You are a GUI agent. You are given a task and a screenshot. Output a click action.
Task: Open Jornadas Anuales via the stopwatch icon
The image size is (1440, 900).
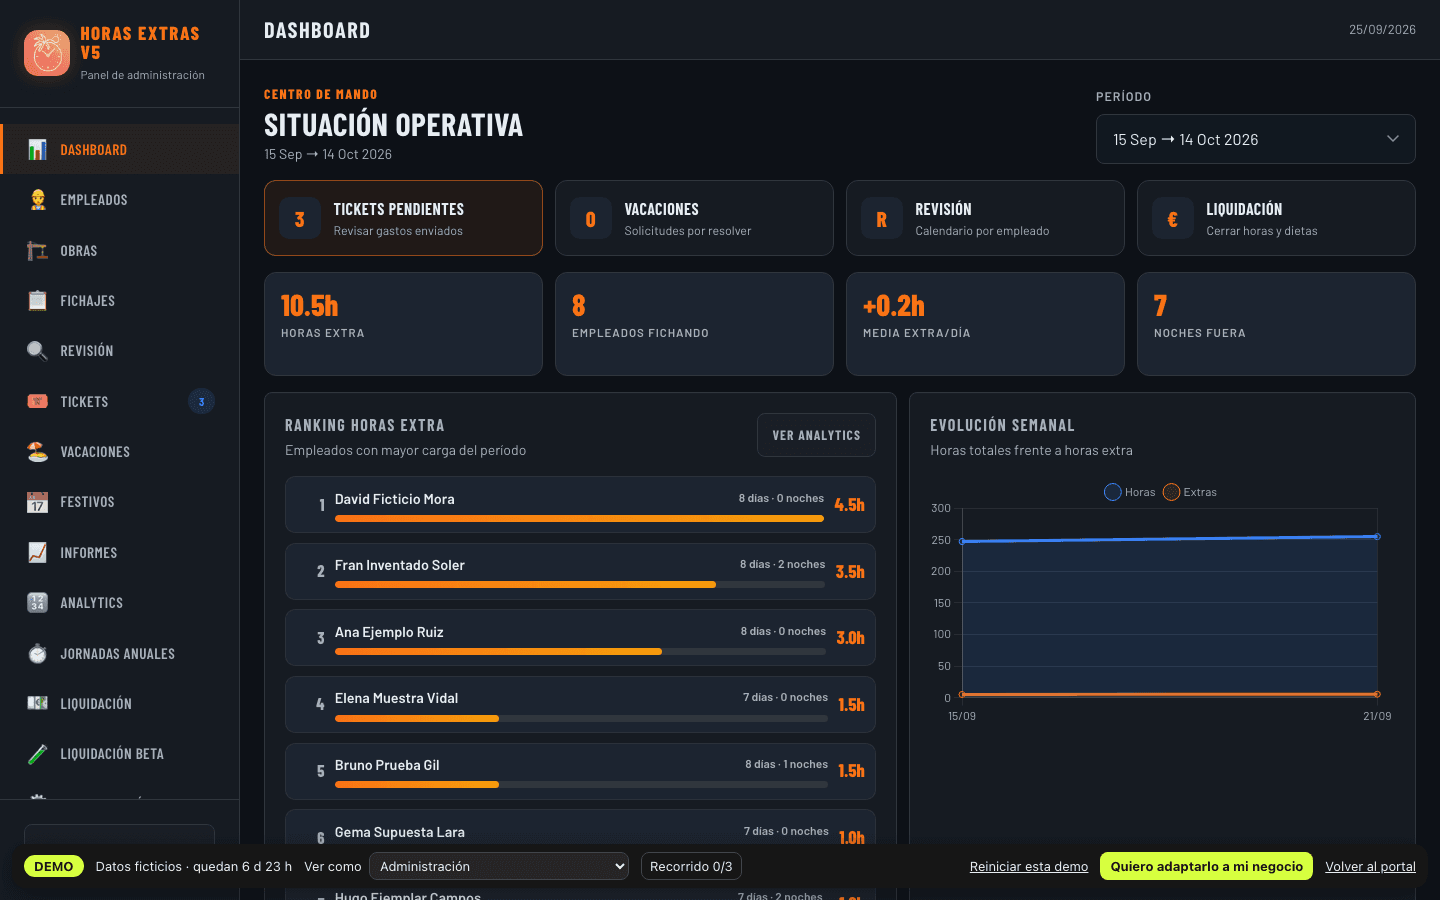point(37,653)
